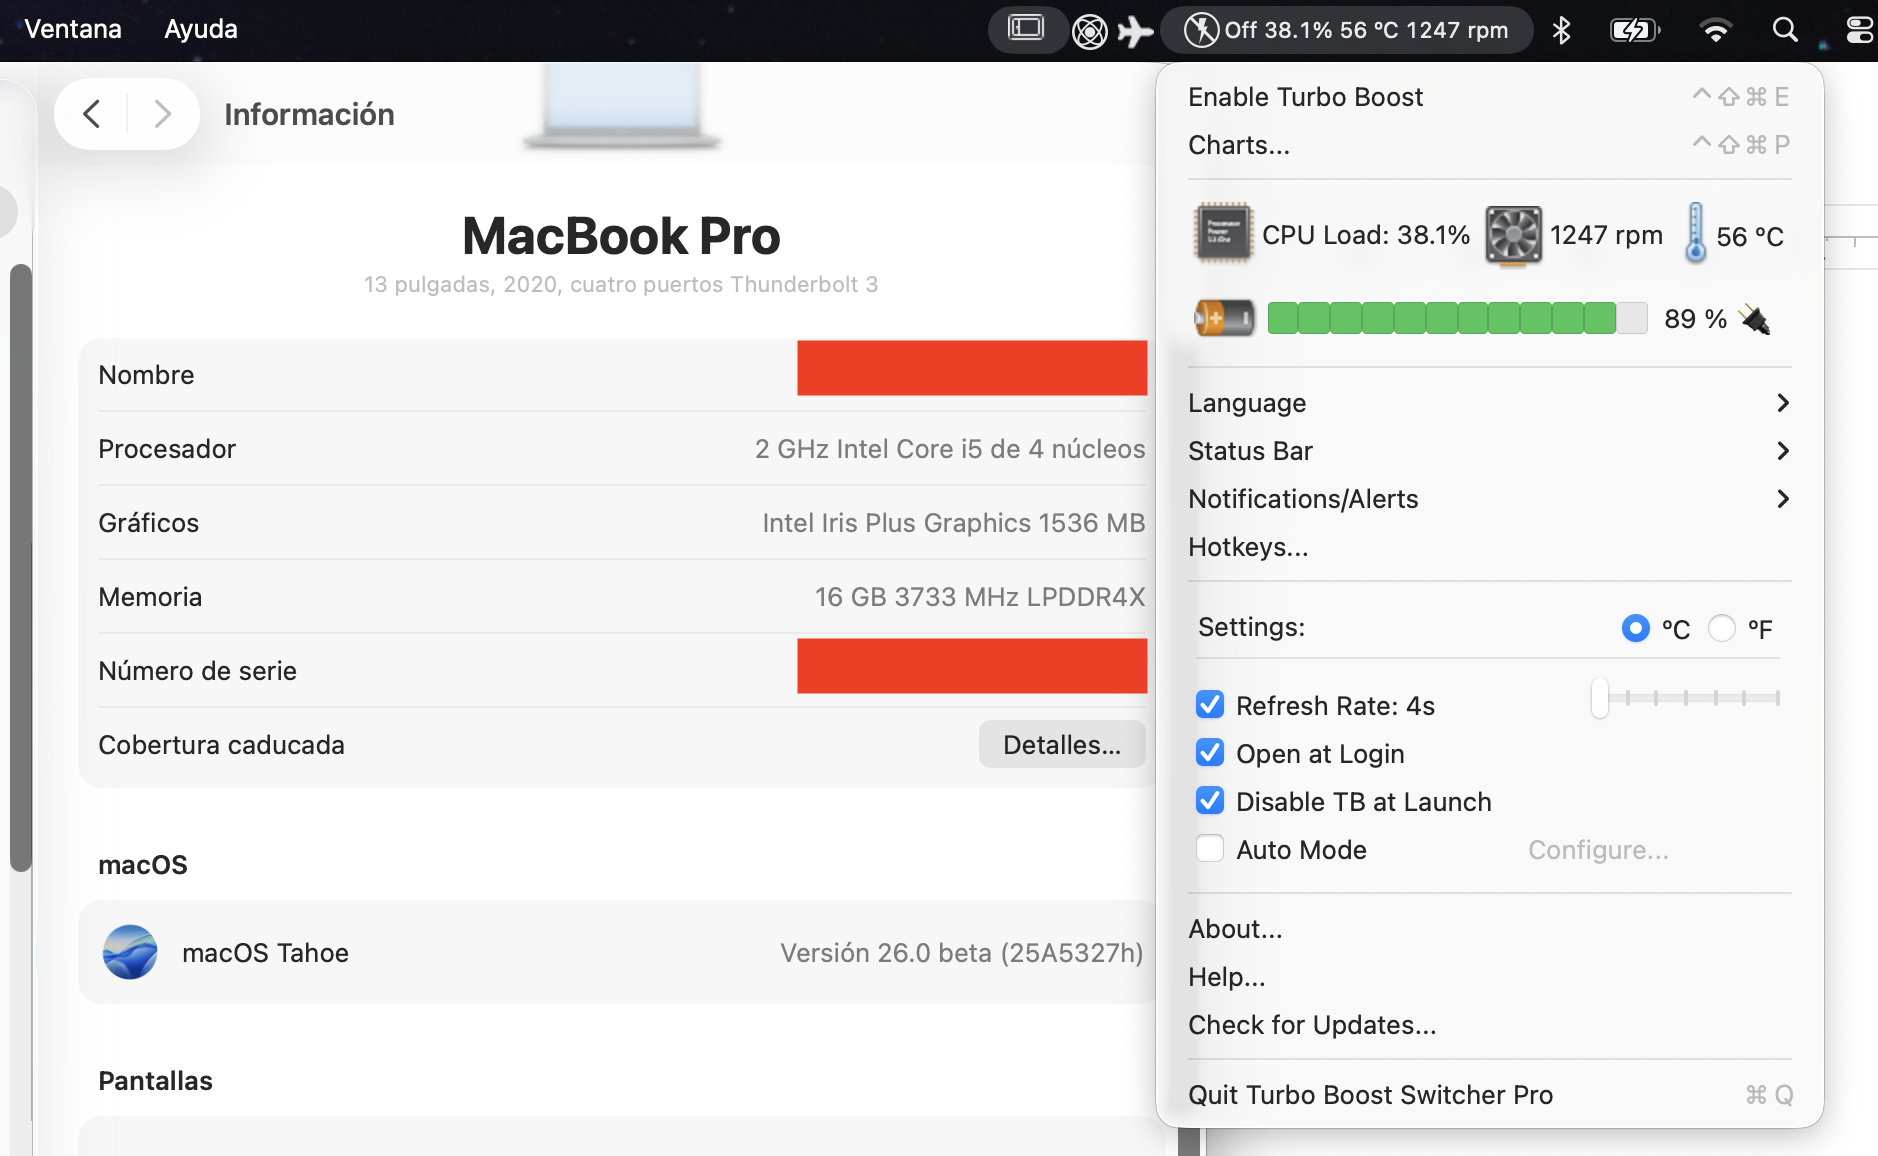The image size is (1878, 1156).
Task: Click the CPU chip icon beside CPU Load
Action: pyautogui.click(x=1223, y=233)
